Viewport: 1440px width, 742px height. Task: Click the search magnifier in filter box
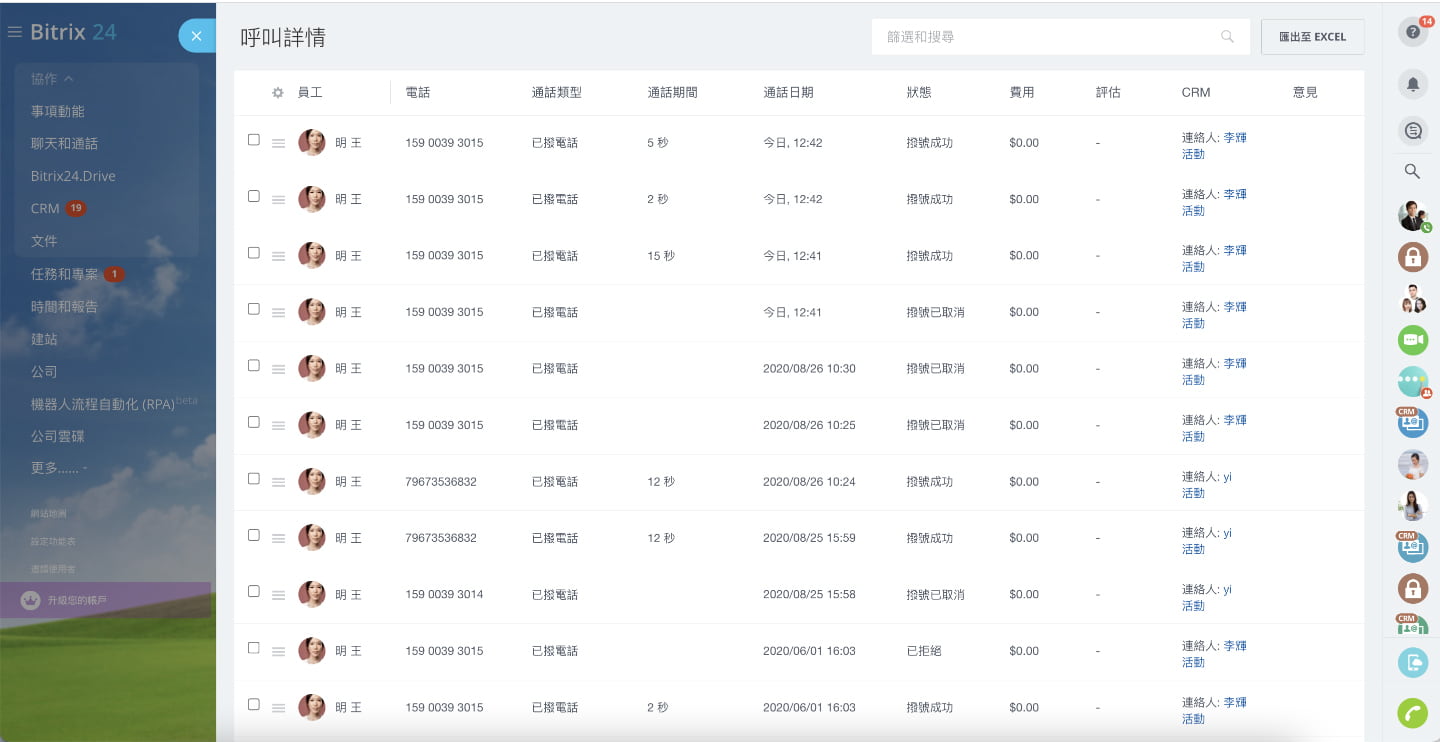[1228, 37]
